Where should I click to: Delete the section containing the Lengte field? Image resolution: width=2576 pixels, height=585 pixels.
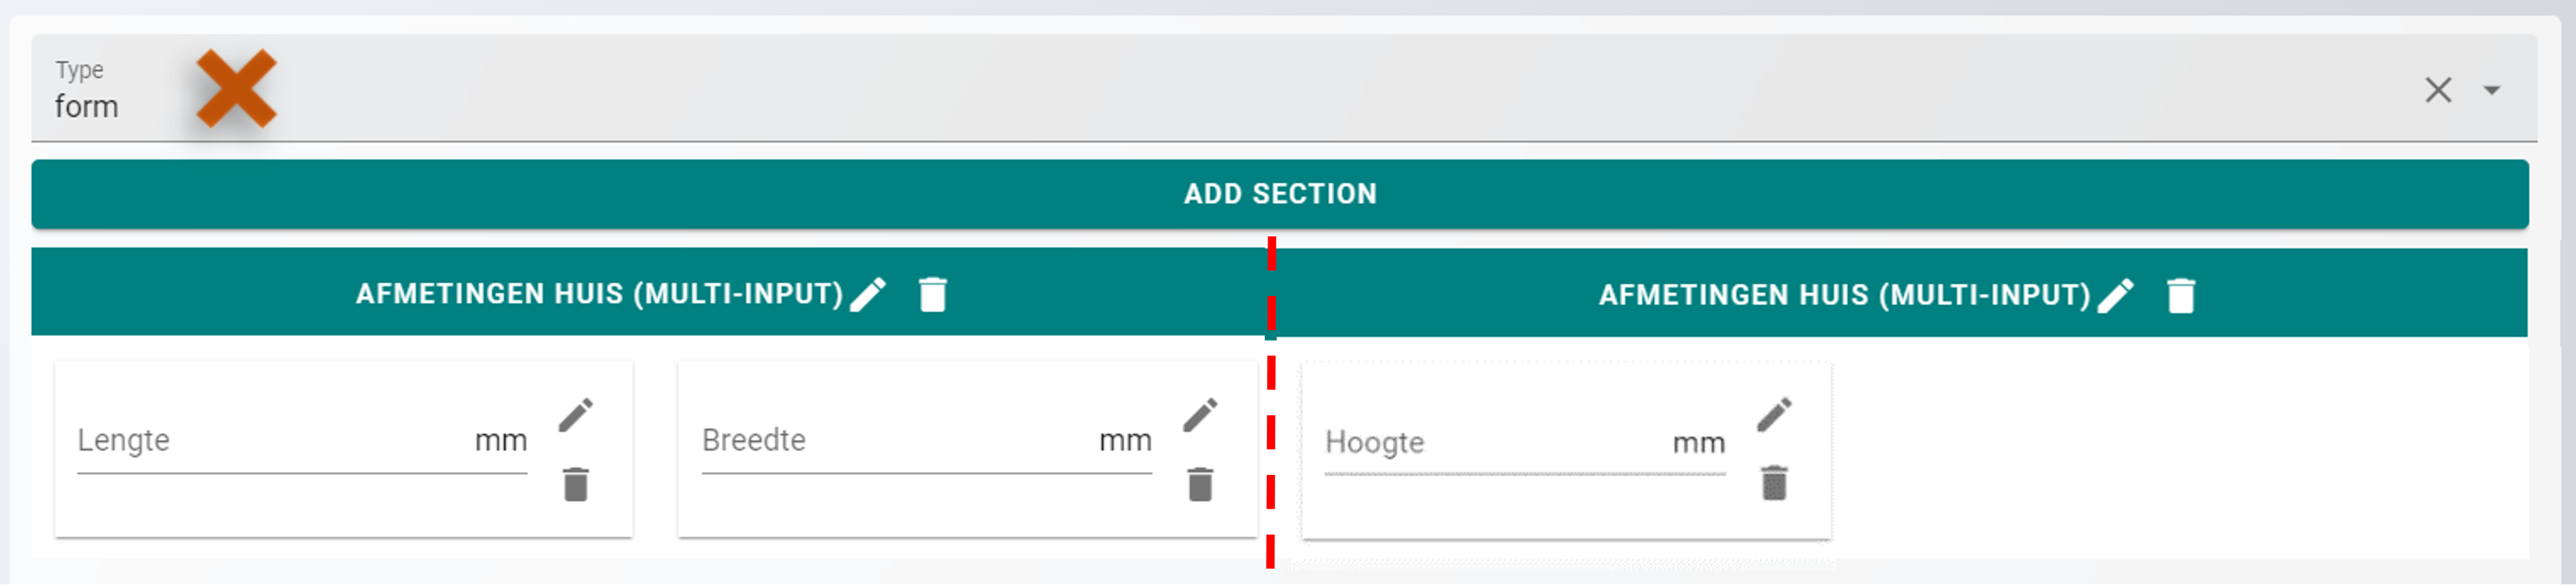[x=932, y=295]
